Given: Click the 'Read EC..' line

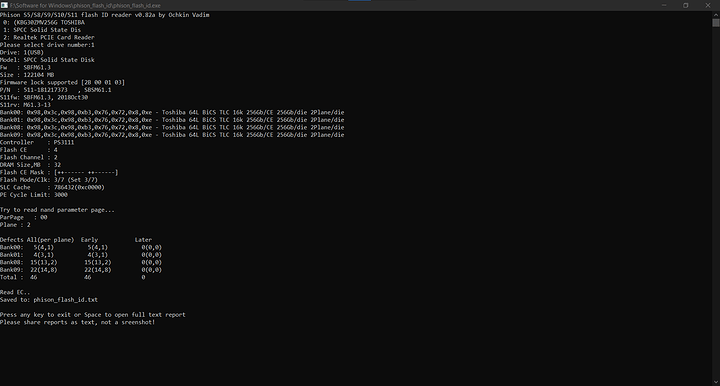Looking at the screenshot, I should point(15,292).
